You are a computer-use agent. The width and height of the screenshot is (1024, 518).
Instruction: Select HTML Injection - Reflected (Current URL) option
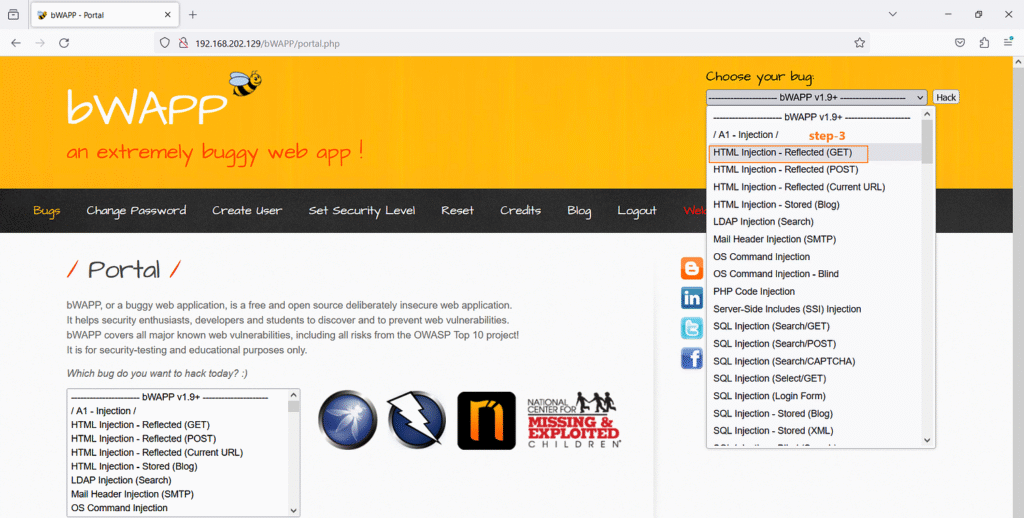(x=814, y=187)
